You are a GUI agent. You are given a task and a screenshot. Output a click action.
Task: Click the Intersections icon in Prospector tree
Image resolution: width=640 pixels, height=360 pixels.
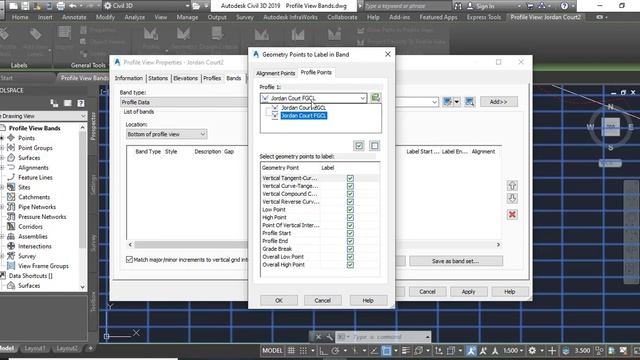click(11, 246)
